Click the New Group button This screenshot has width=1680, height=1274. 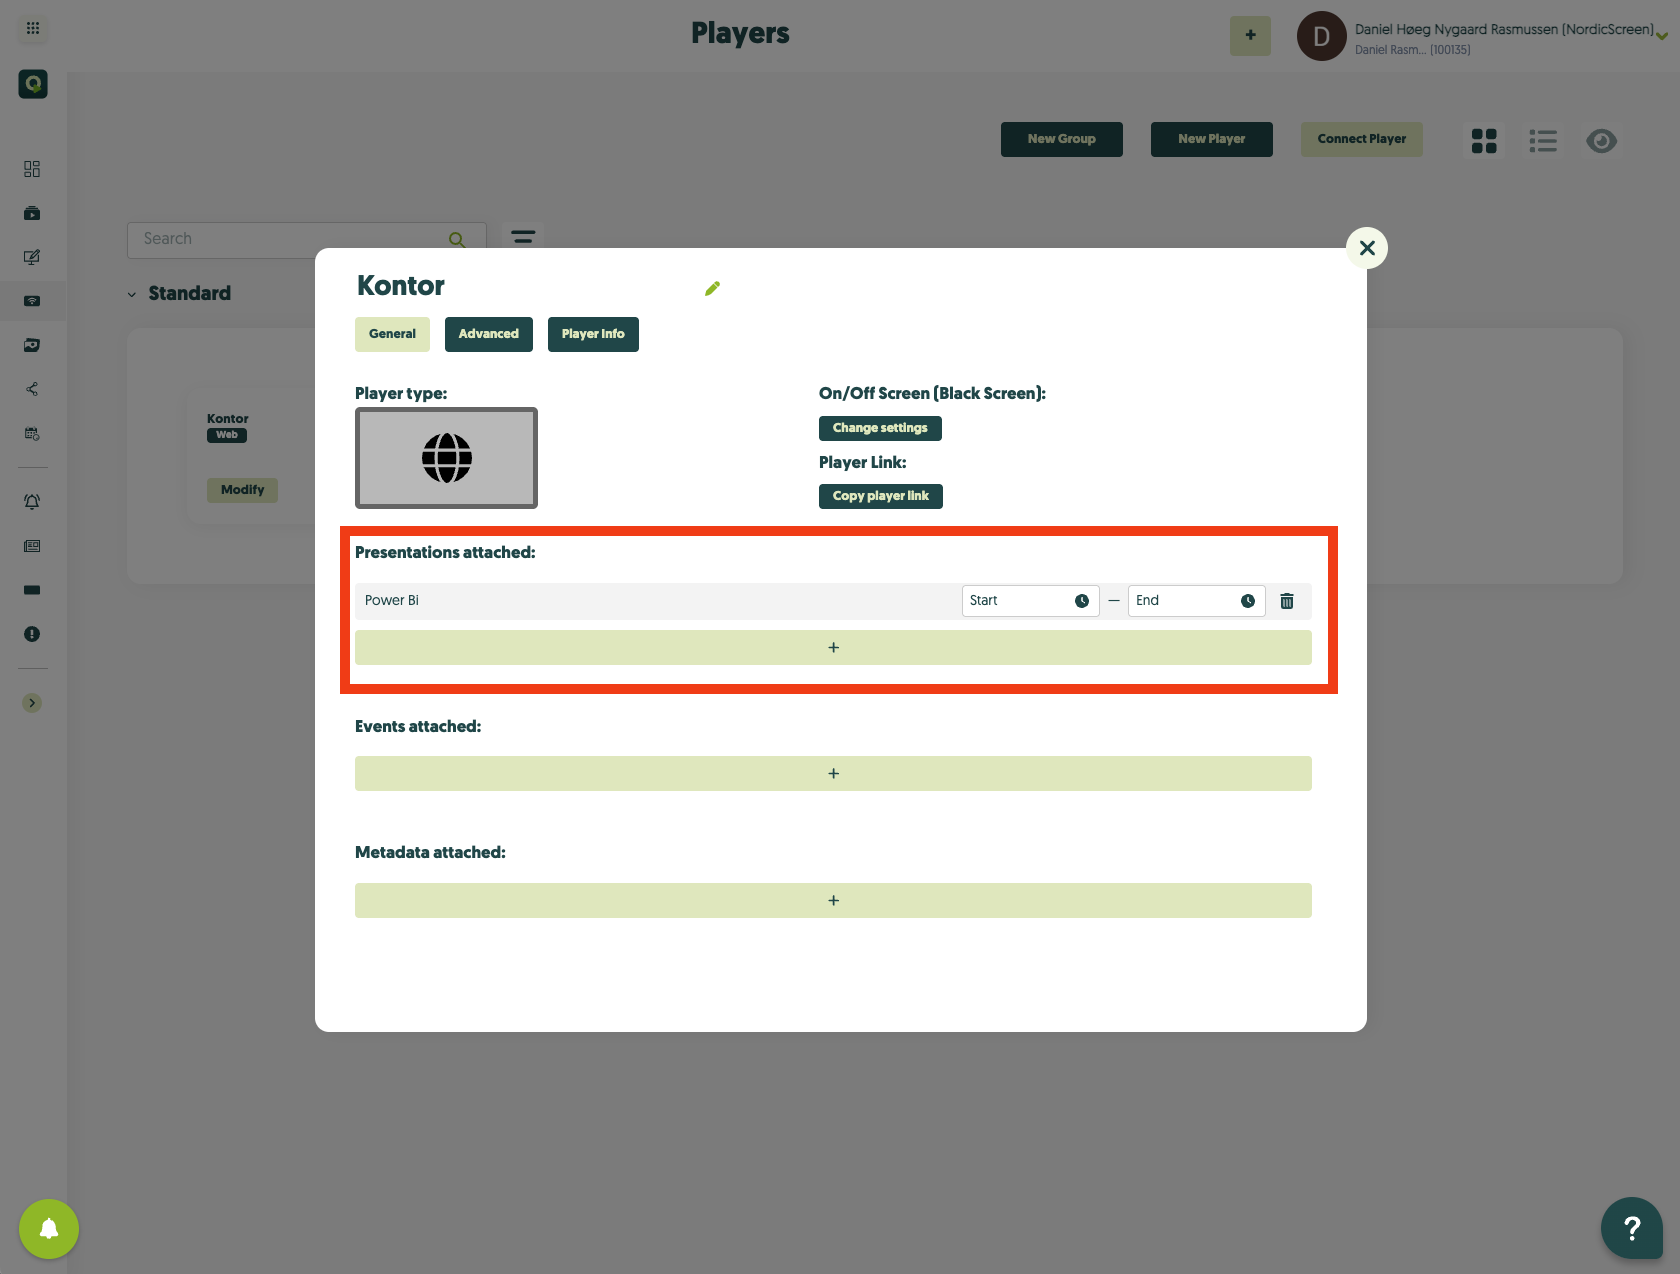click(1062, 139)
